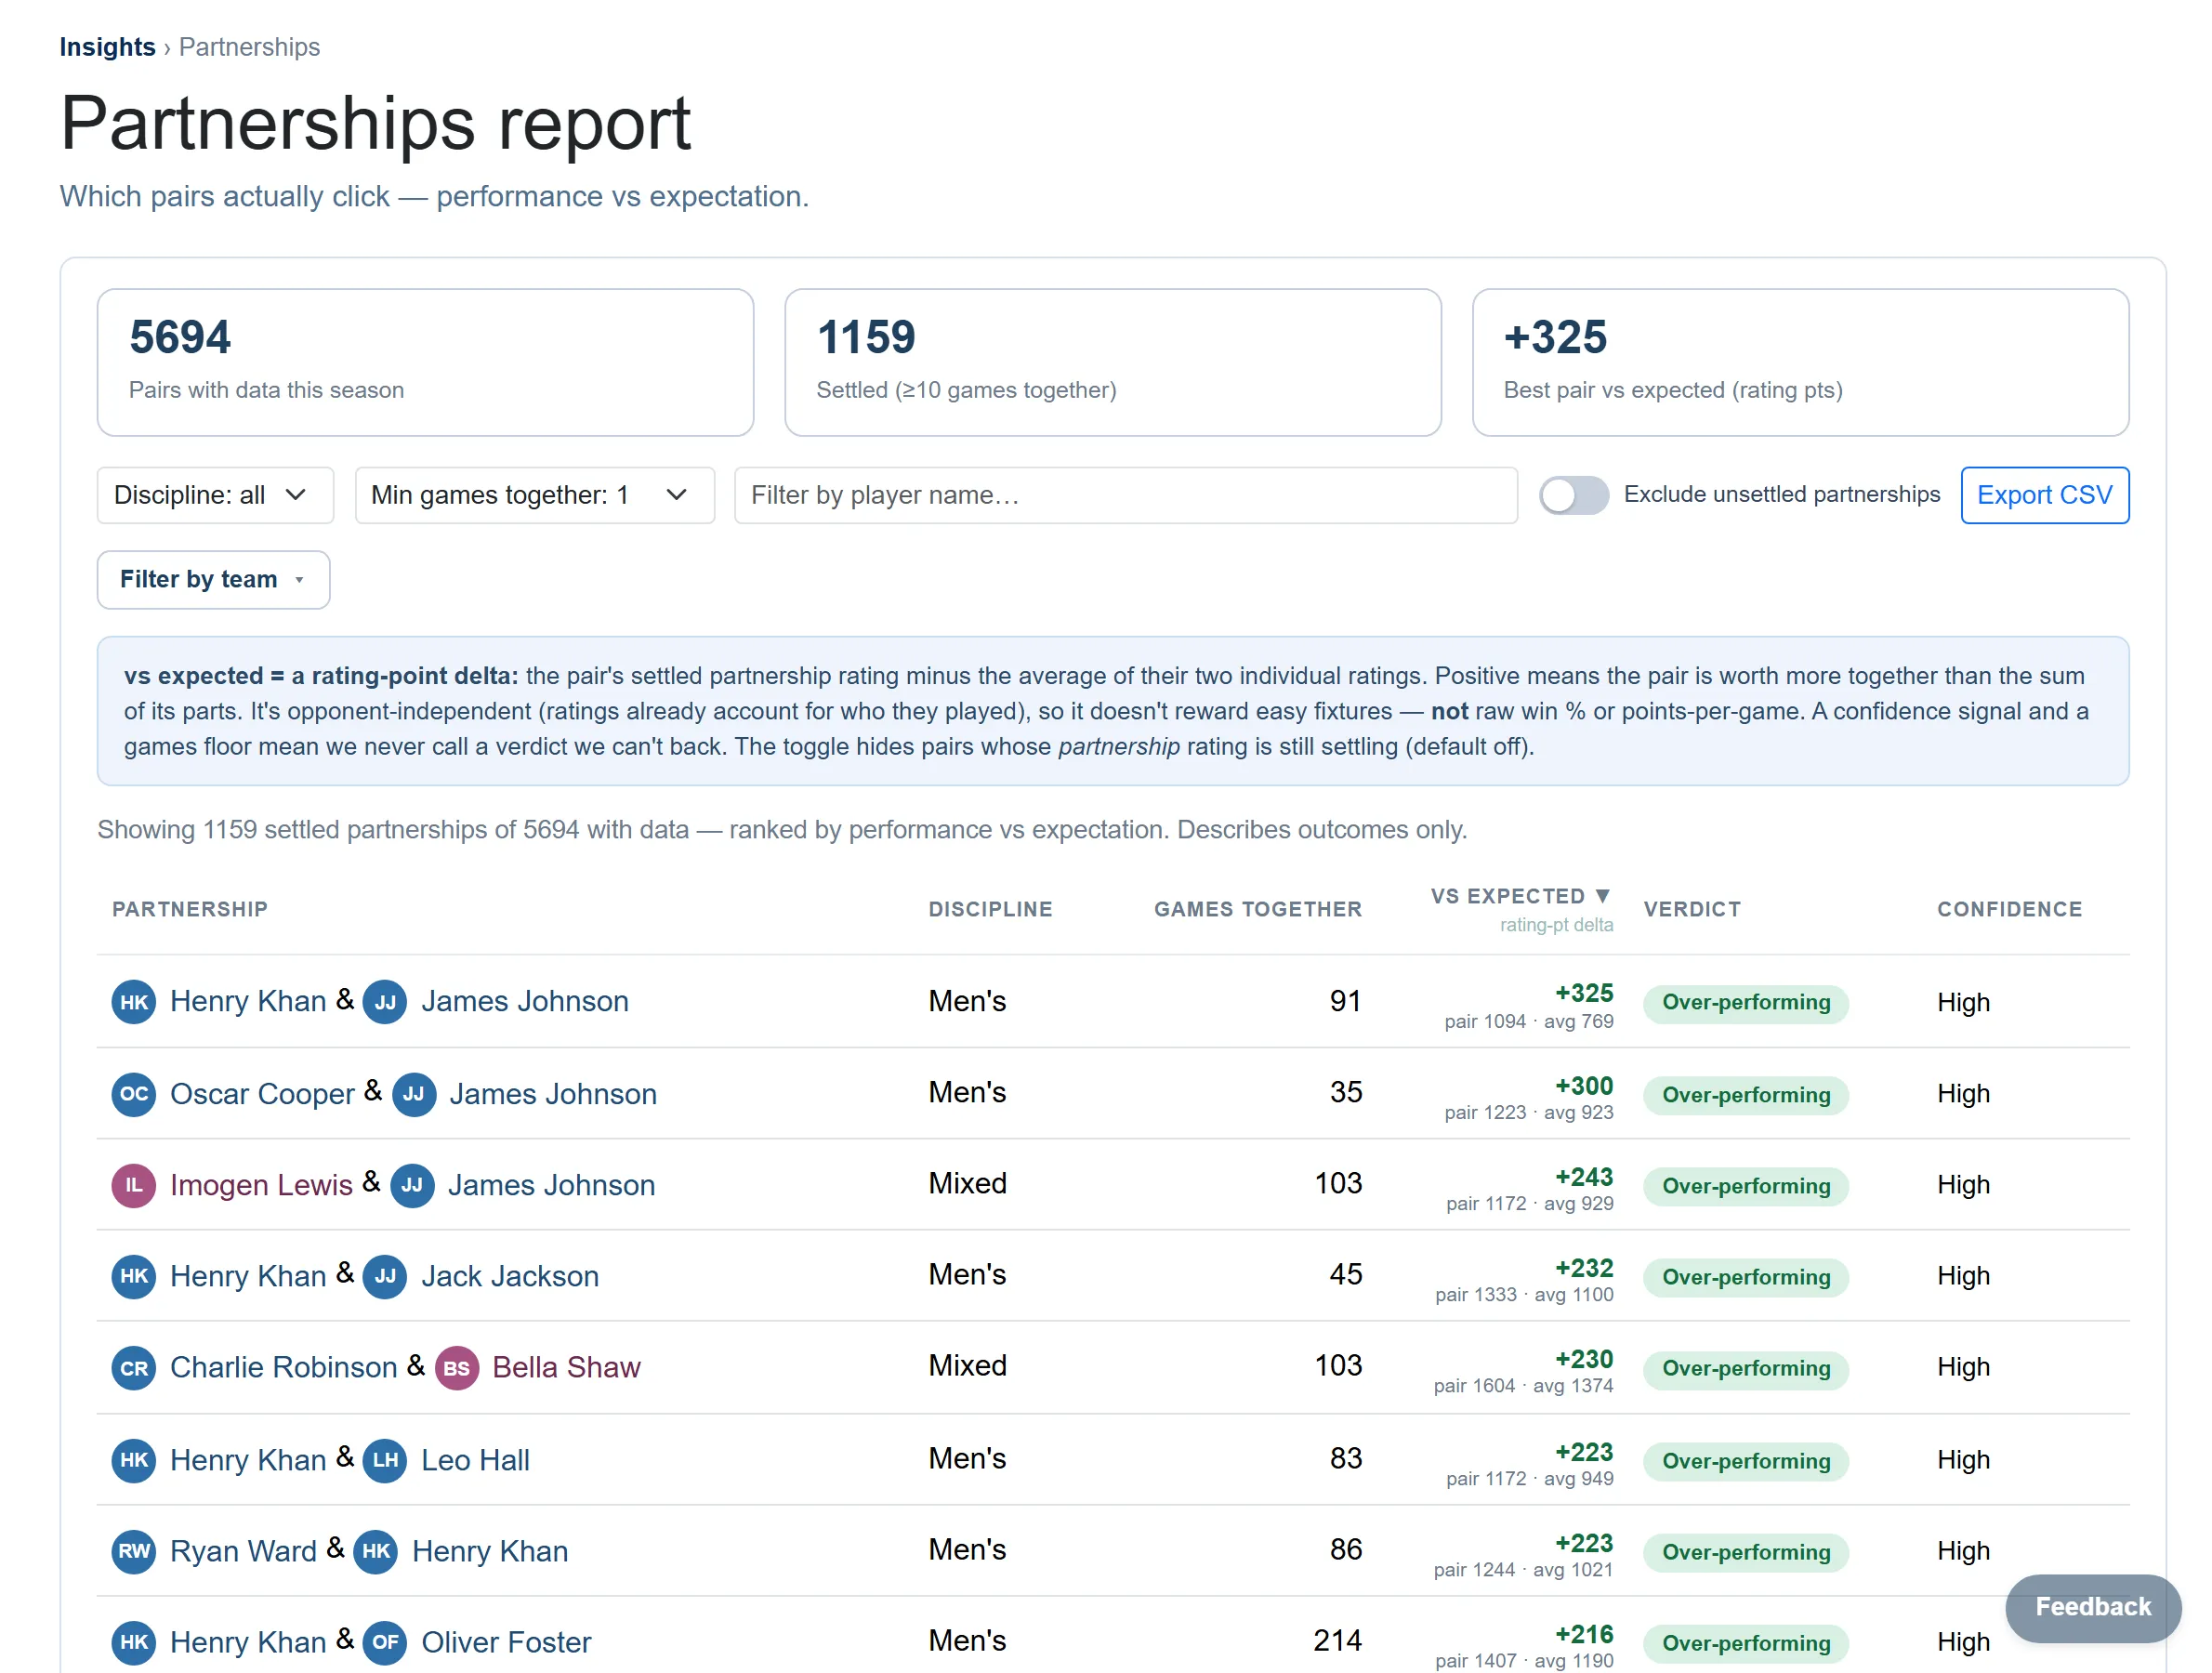
Task: Open Feedback button
Action: pyautogui.click(x=2092, y=1607)
